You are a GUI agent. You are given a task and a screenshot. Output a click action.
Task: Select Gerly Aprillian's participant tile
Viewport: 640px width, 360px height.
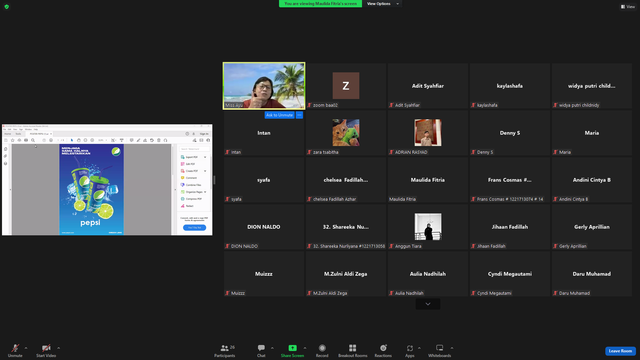pos(592,227)
